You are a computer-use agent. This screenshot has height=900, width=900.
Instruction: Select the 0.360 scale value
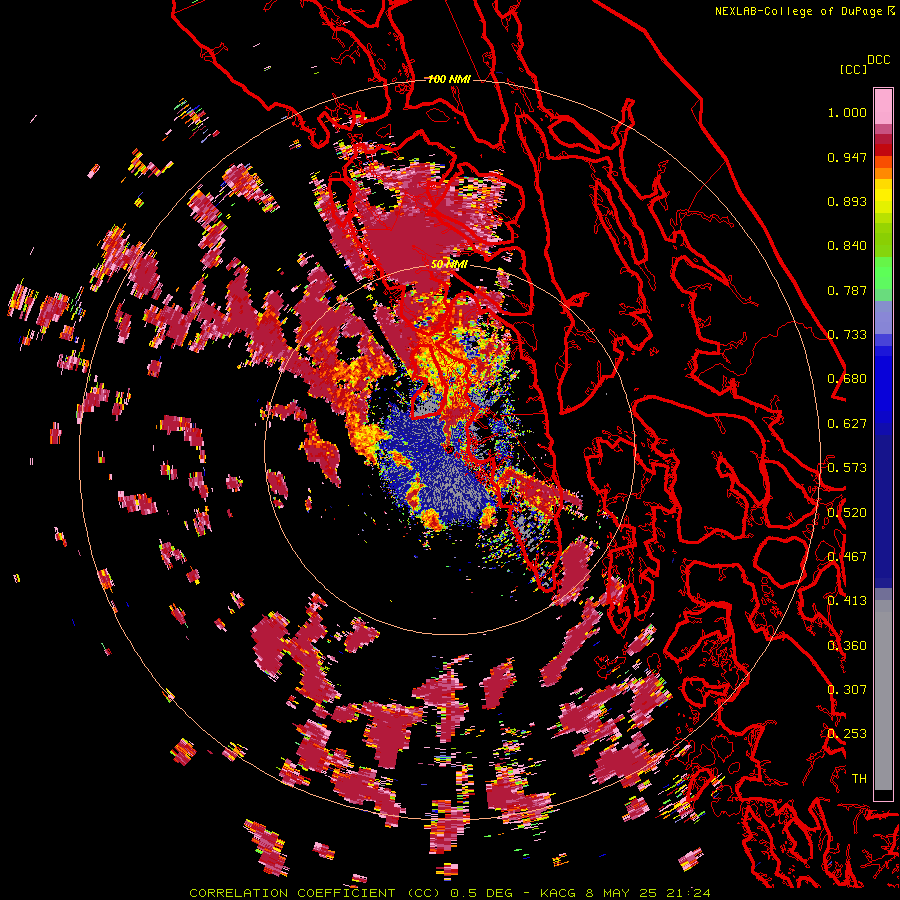click(847, 646)
